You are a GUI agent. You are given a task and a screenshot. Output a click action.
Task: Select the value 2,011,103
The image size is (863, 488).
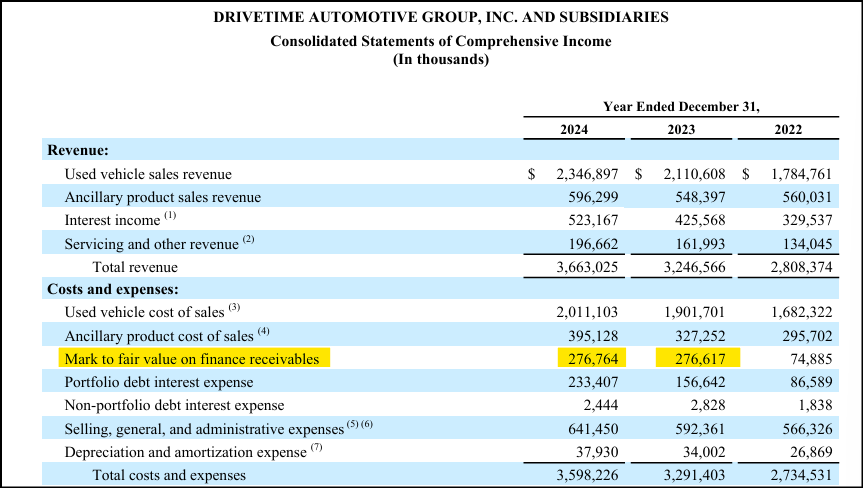pos(587,312)
